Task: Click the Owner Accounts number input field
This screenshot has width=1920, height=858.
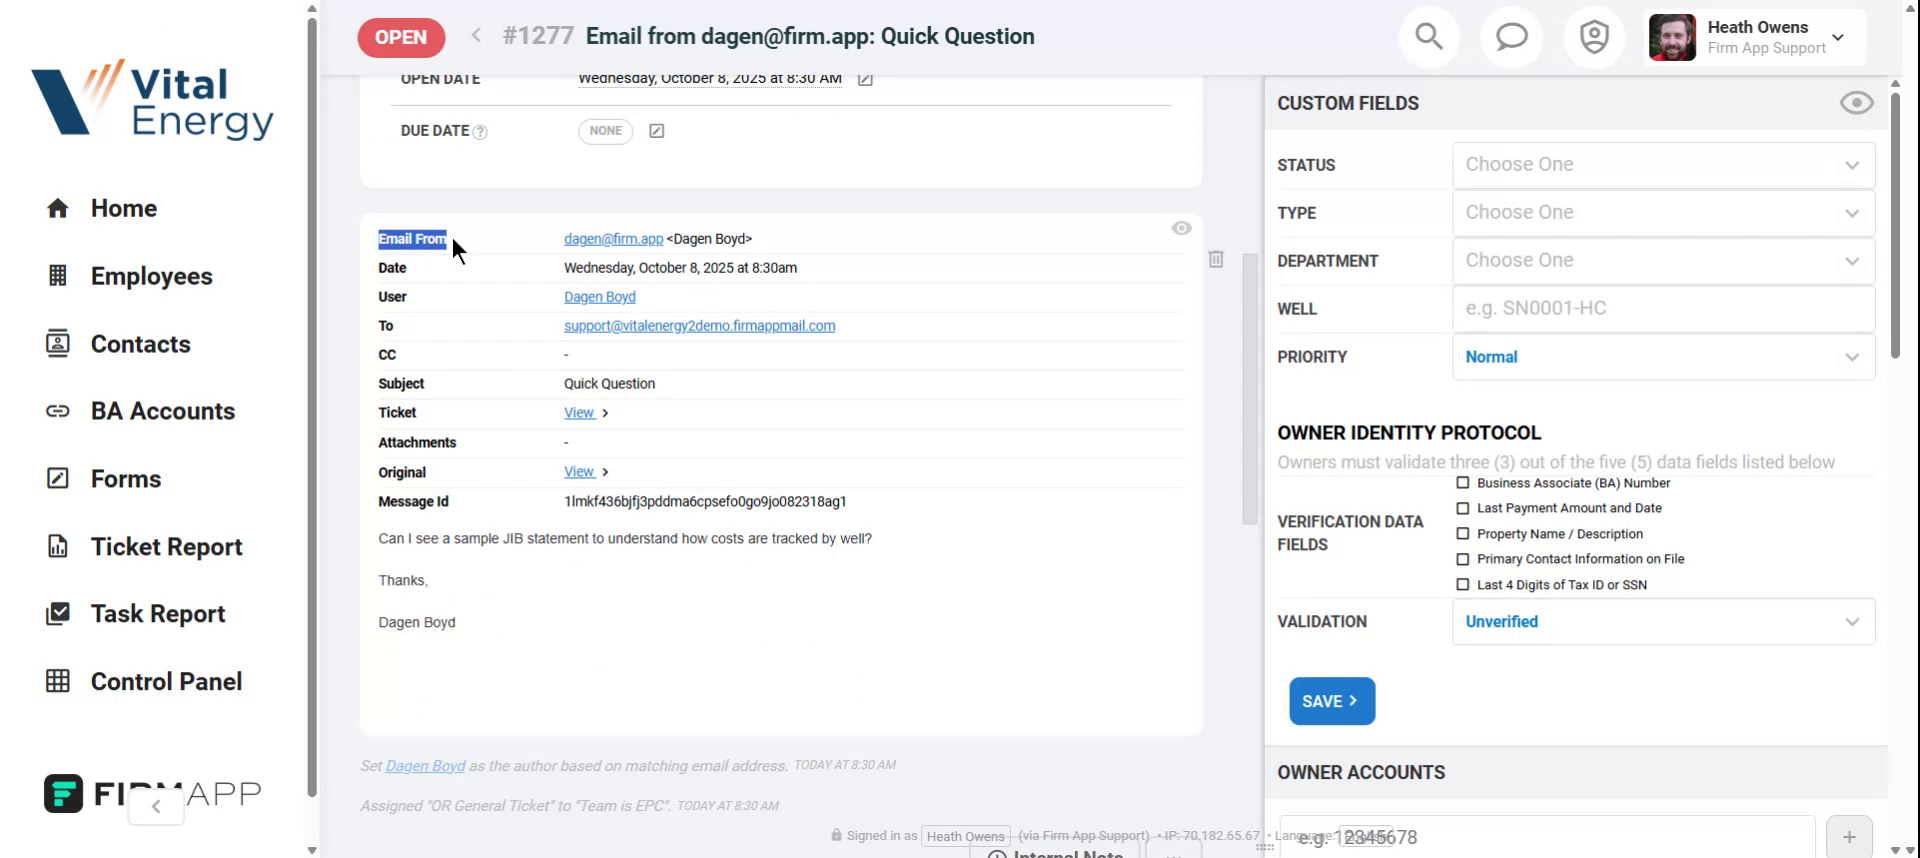Action: pyautogui.click(x=1547, y=837)
